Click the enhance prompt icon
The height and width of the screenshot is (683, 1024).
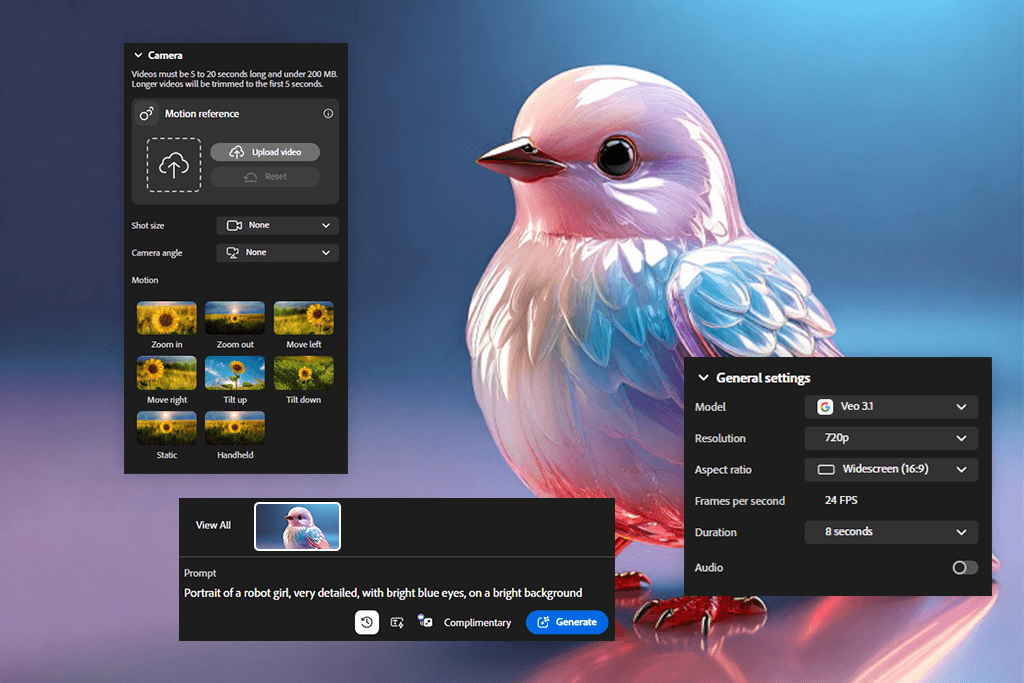click(396, 622)
